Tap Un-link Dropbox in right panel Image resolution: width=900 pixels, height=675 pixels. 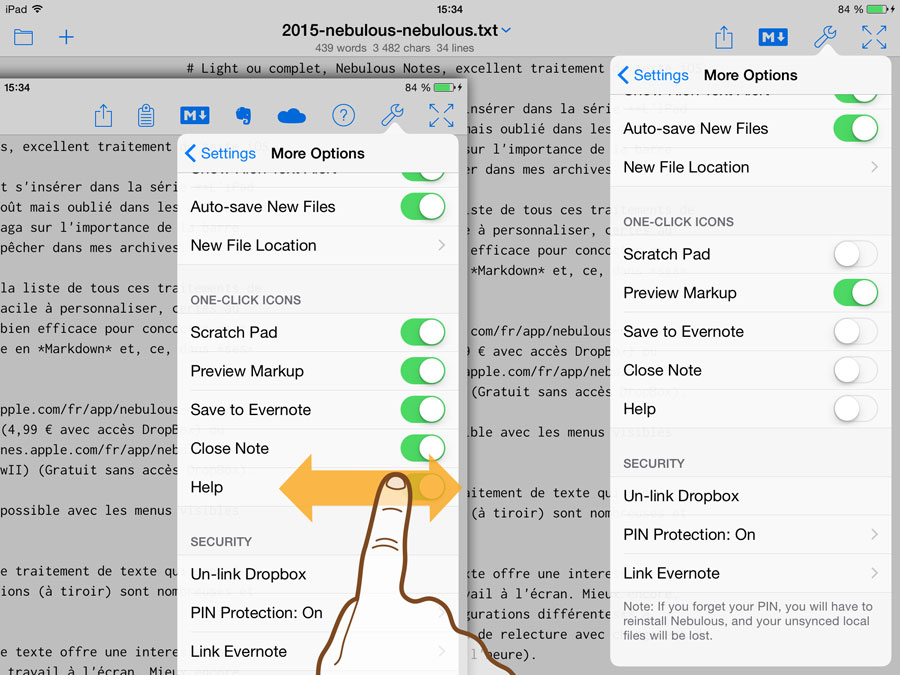(751, 496)
